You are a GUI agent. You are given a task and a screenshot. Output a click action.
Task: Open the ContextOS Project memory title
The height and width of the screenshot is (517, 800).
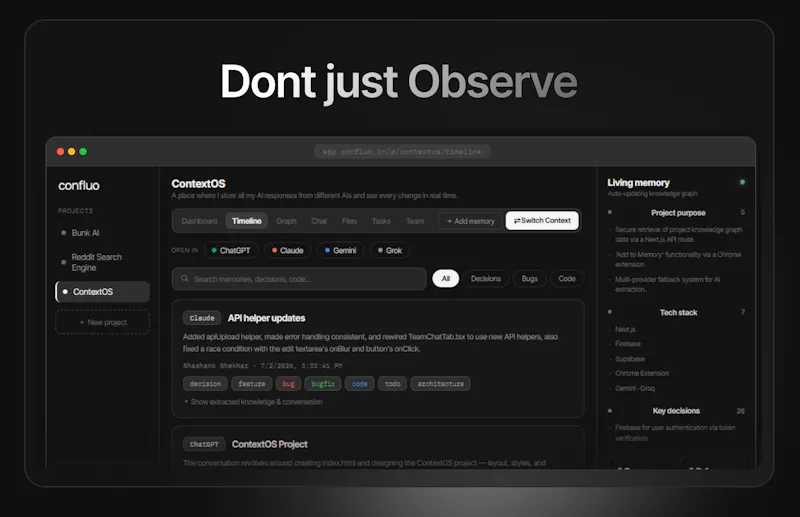pyautogui.click(x=269, y=445)
